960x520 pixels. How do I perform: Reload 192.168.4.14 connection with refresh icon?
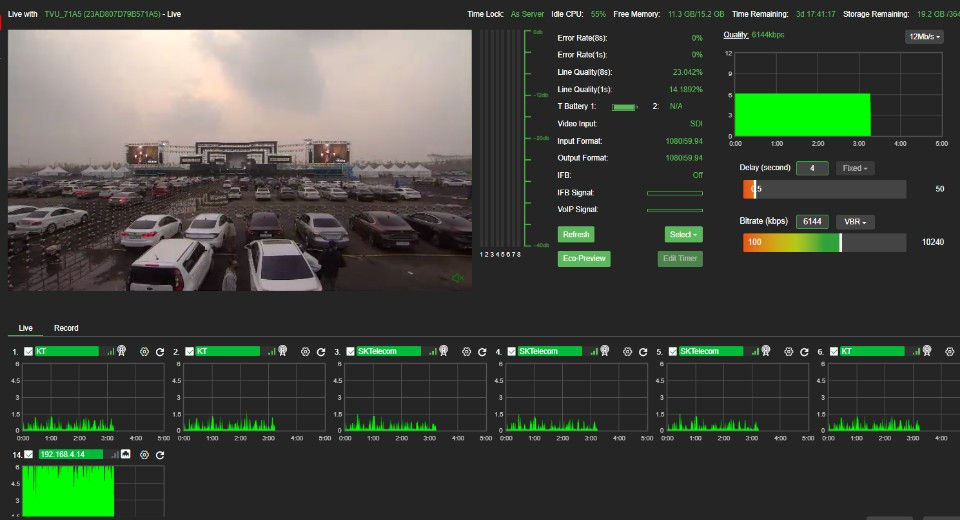(x=160, y=455)
